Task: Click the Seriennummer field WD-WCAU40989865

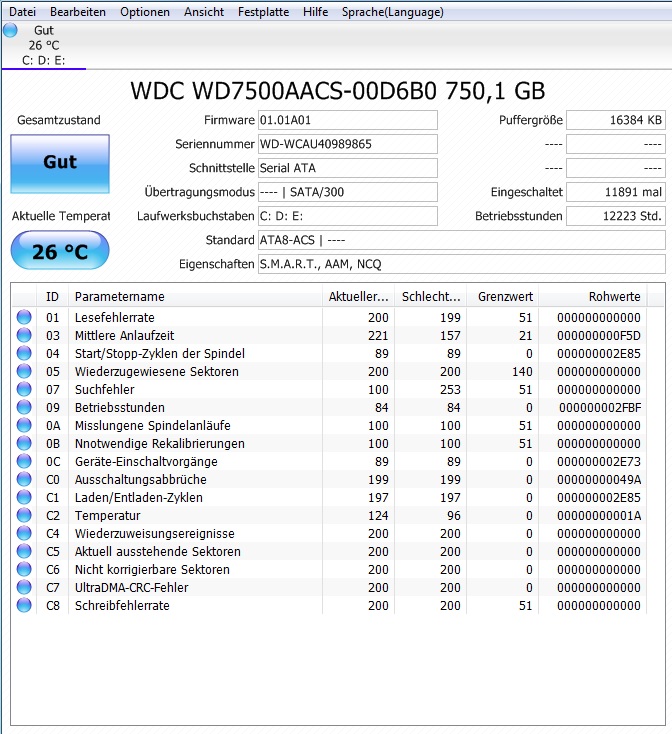Action: (x=348, y=144)
